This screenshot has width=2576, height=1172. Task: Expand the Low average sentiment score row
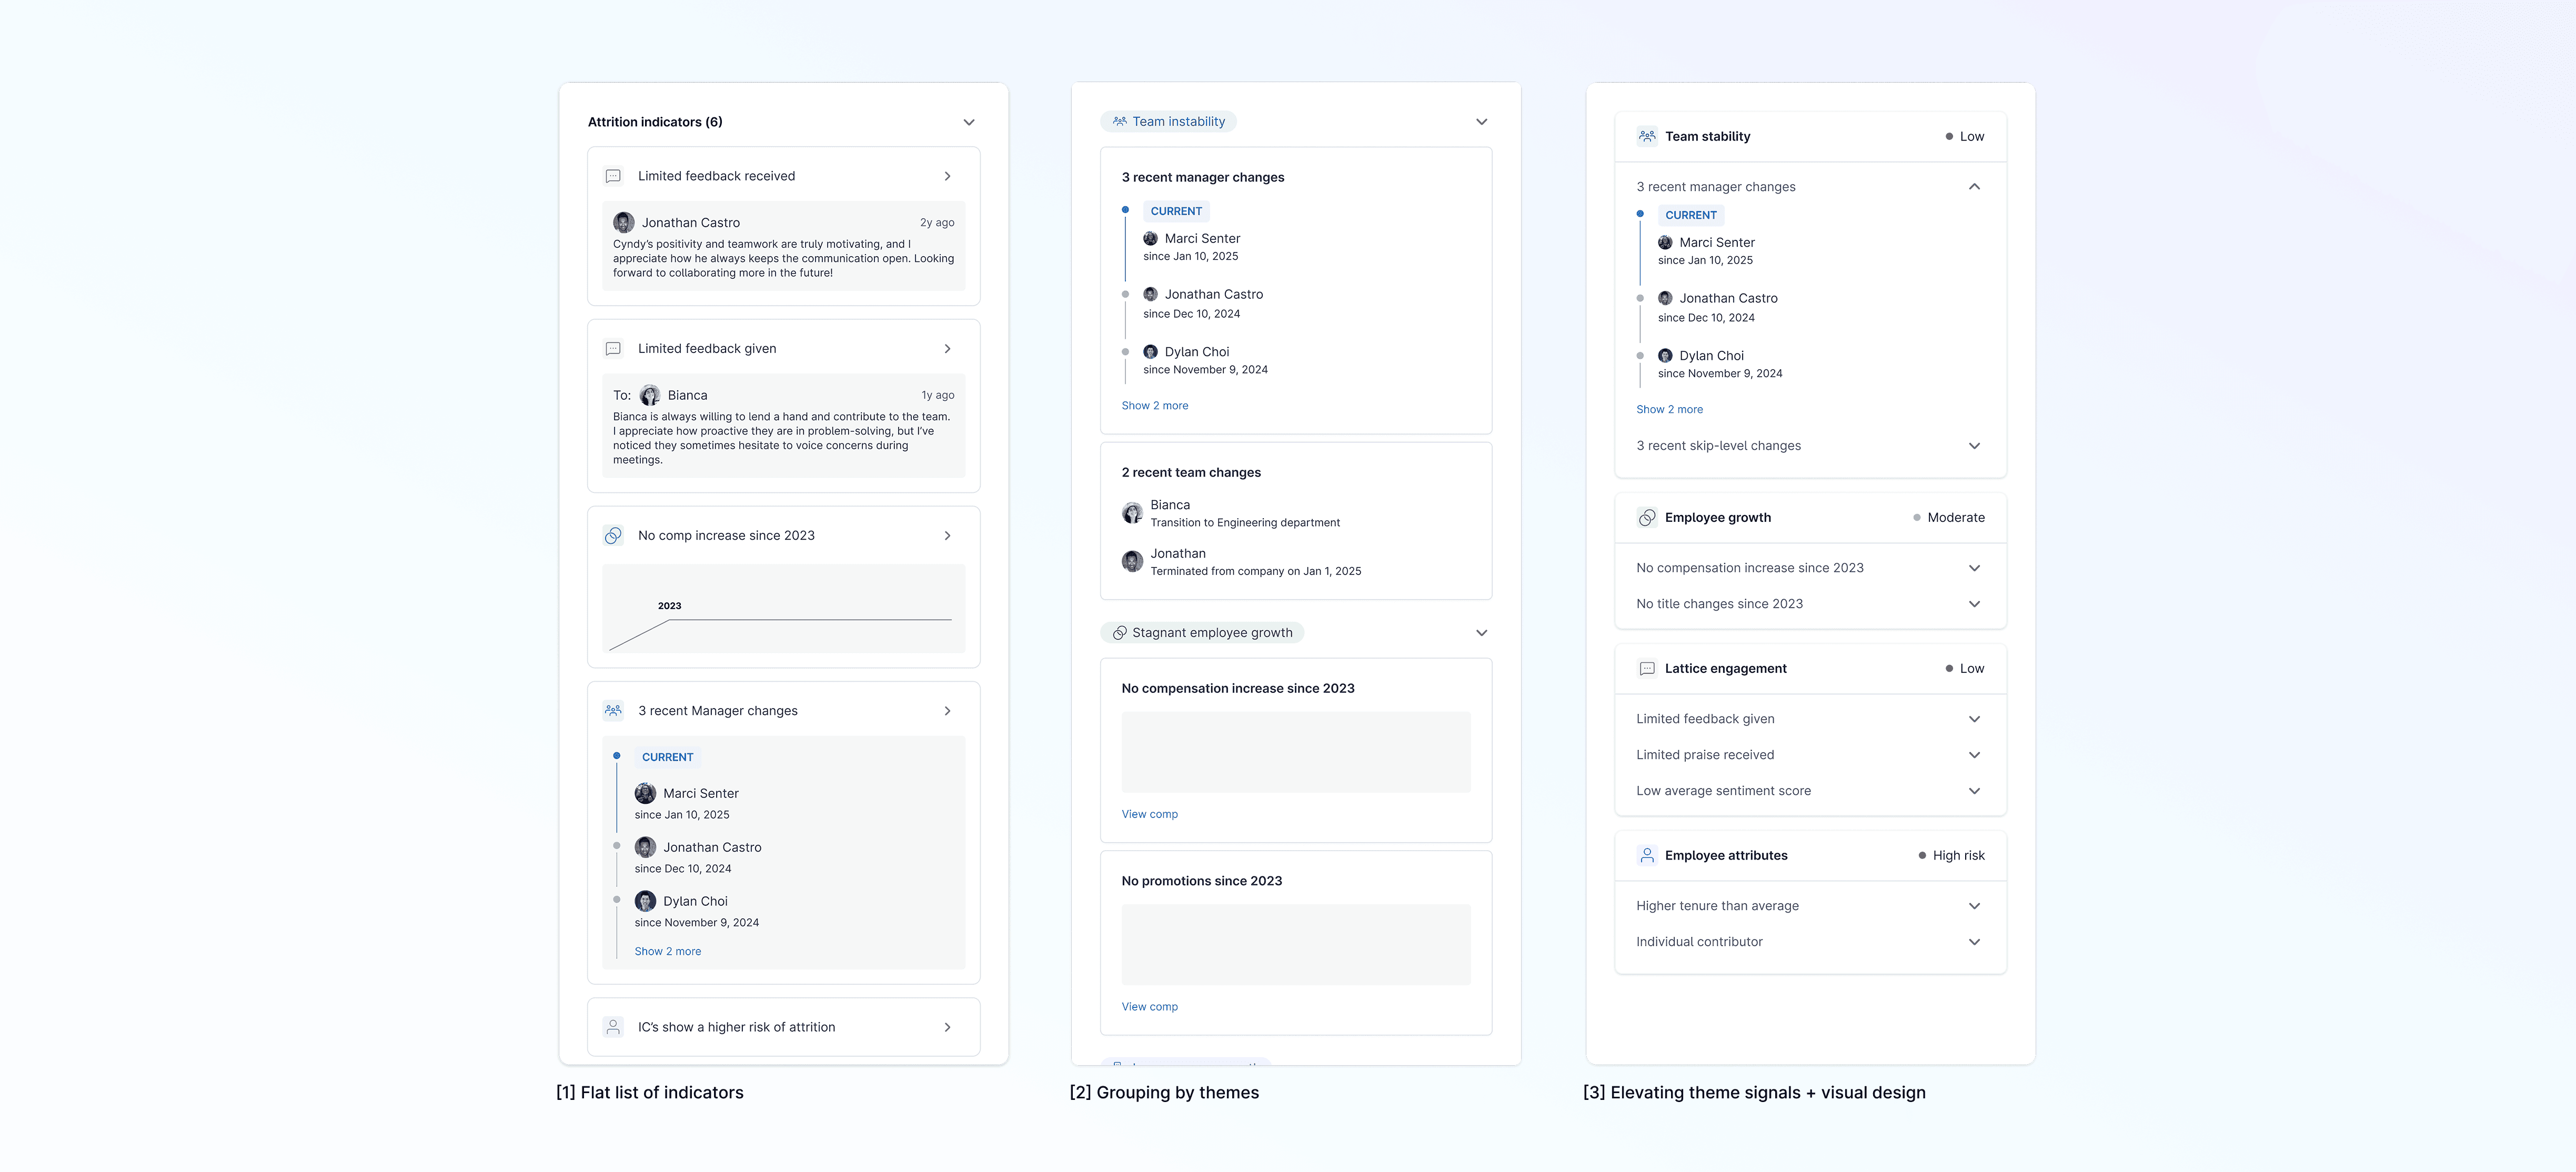(x=1974, y=791)
